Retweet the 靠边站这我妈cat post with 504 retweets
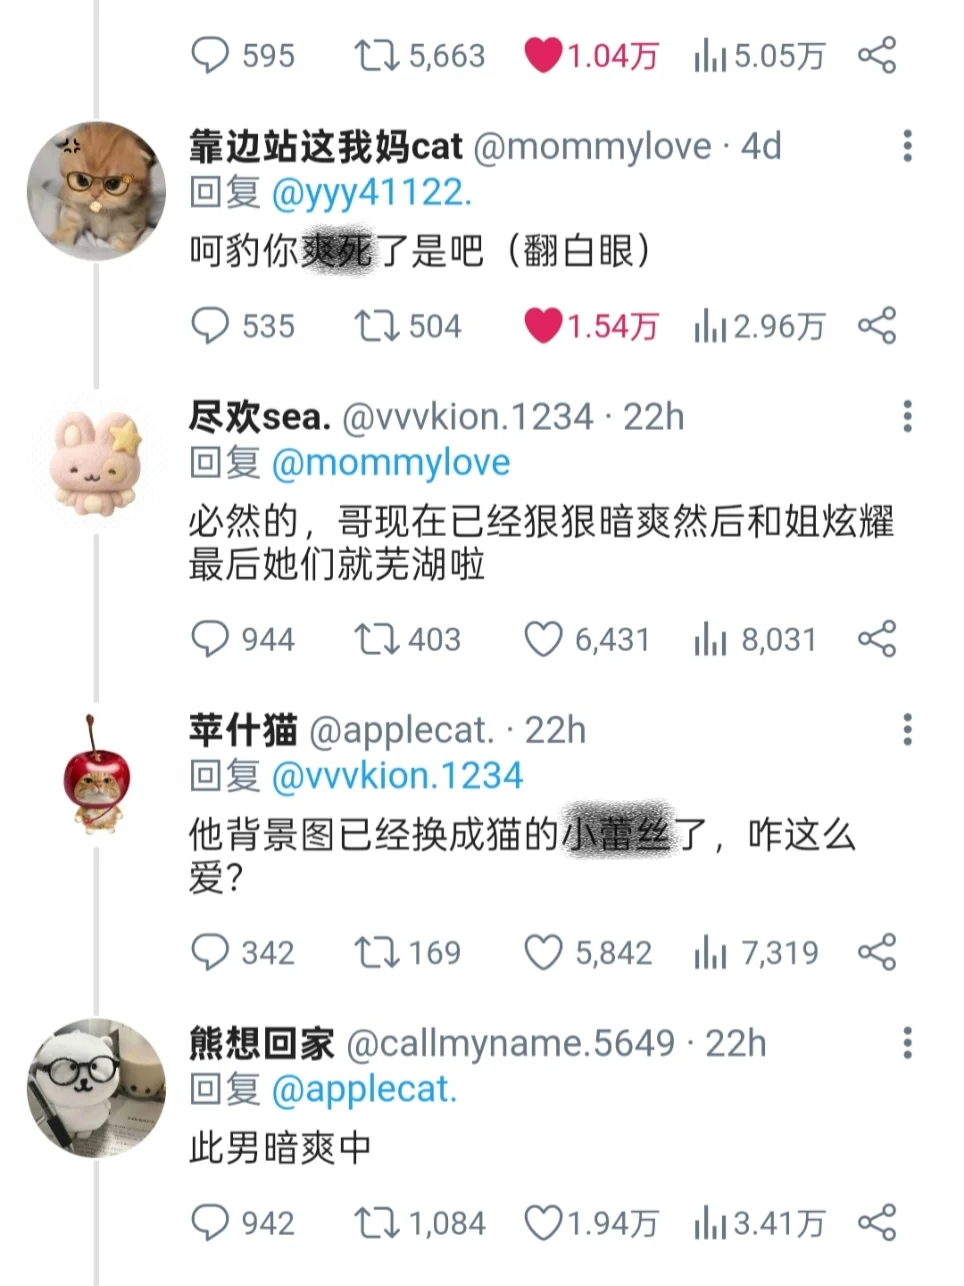Viewport: 964px width, 1286px height. (x=407, y=326)
